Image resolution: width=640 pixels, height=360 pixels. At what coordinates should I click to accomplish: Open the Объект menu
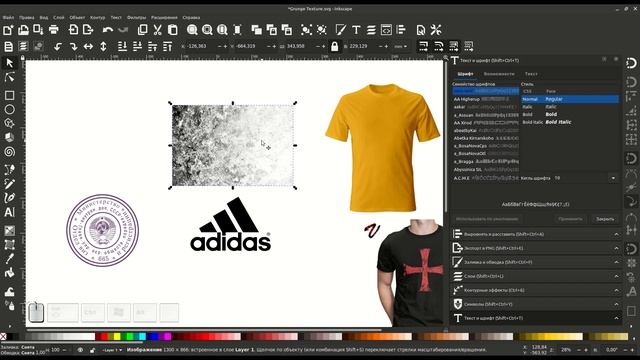point(77,18)
